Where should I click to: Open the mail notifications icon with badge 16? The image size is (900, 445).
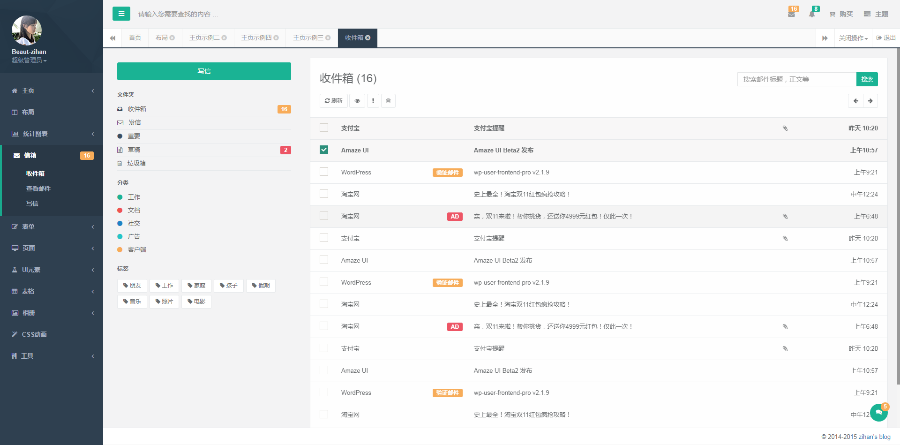(792, 13)
